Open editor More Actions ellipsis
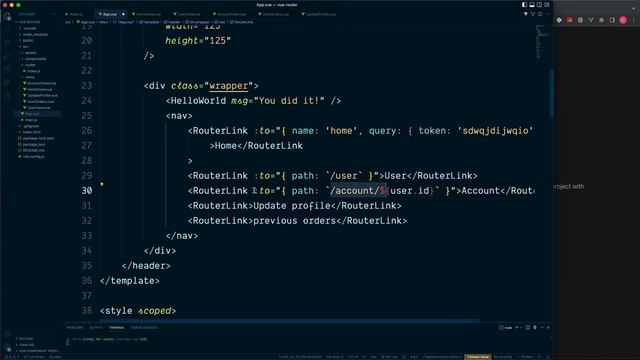Viewport: 640px width, 360px height. 547,14
